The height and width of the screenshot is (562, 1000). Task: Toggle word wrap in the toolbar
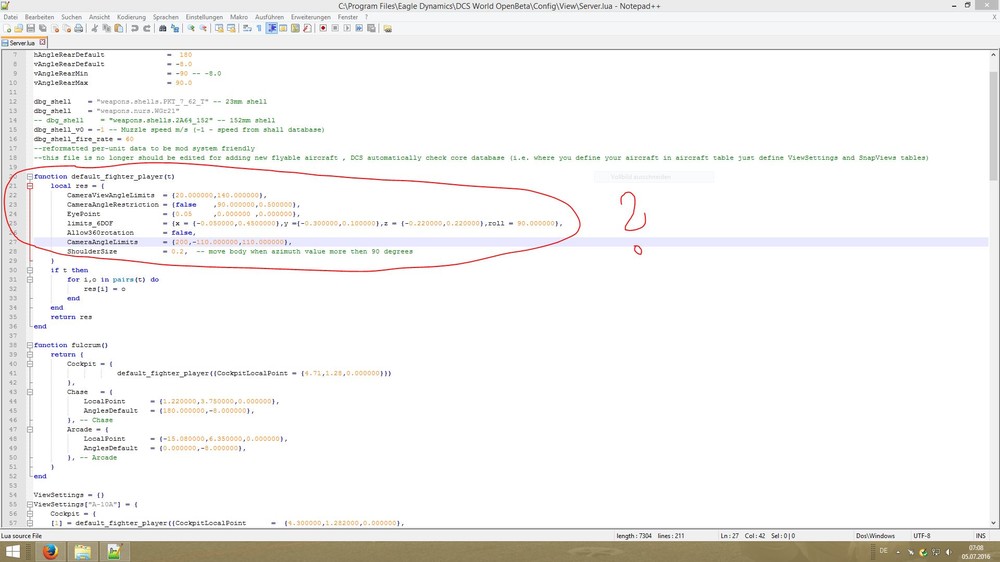(x=246, y=28)
